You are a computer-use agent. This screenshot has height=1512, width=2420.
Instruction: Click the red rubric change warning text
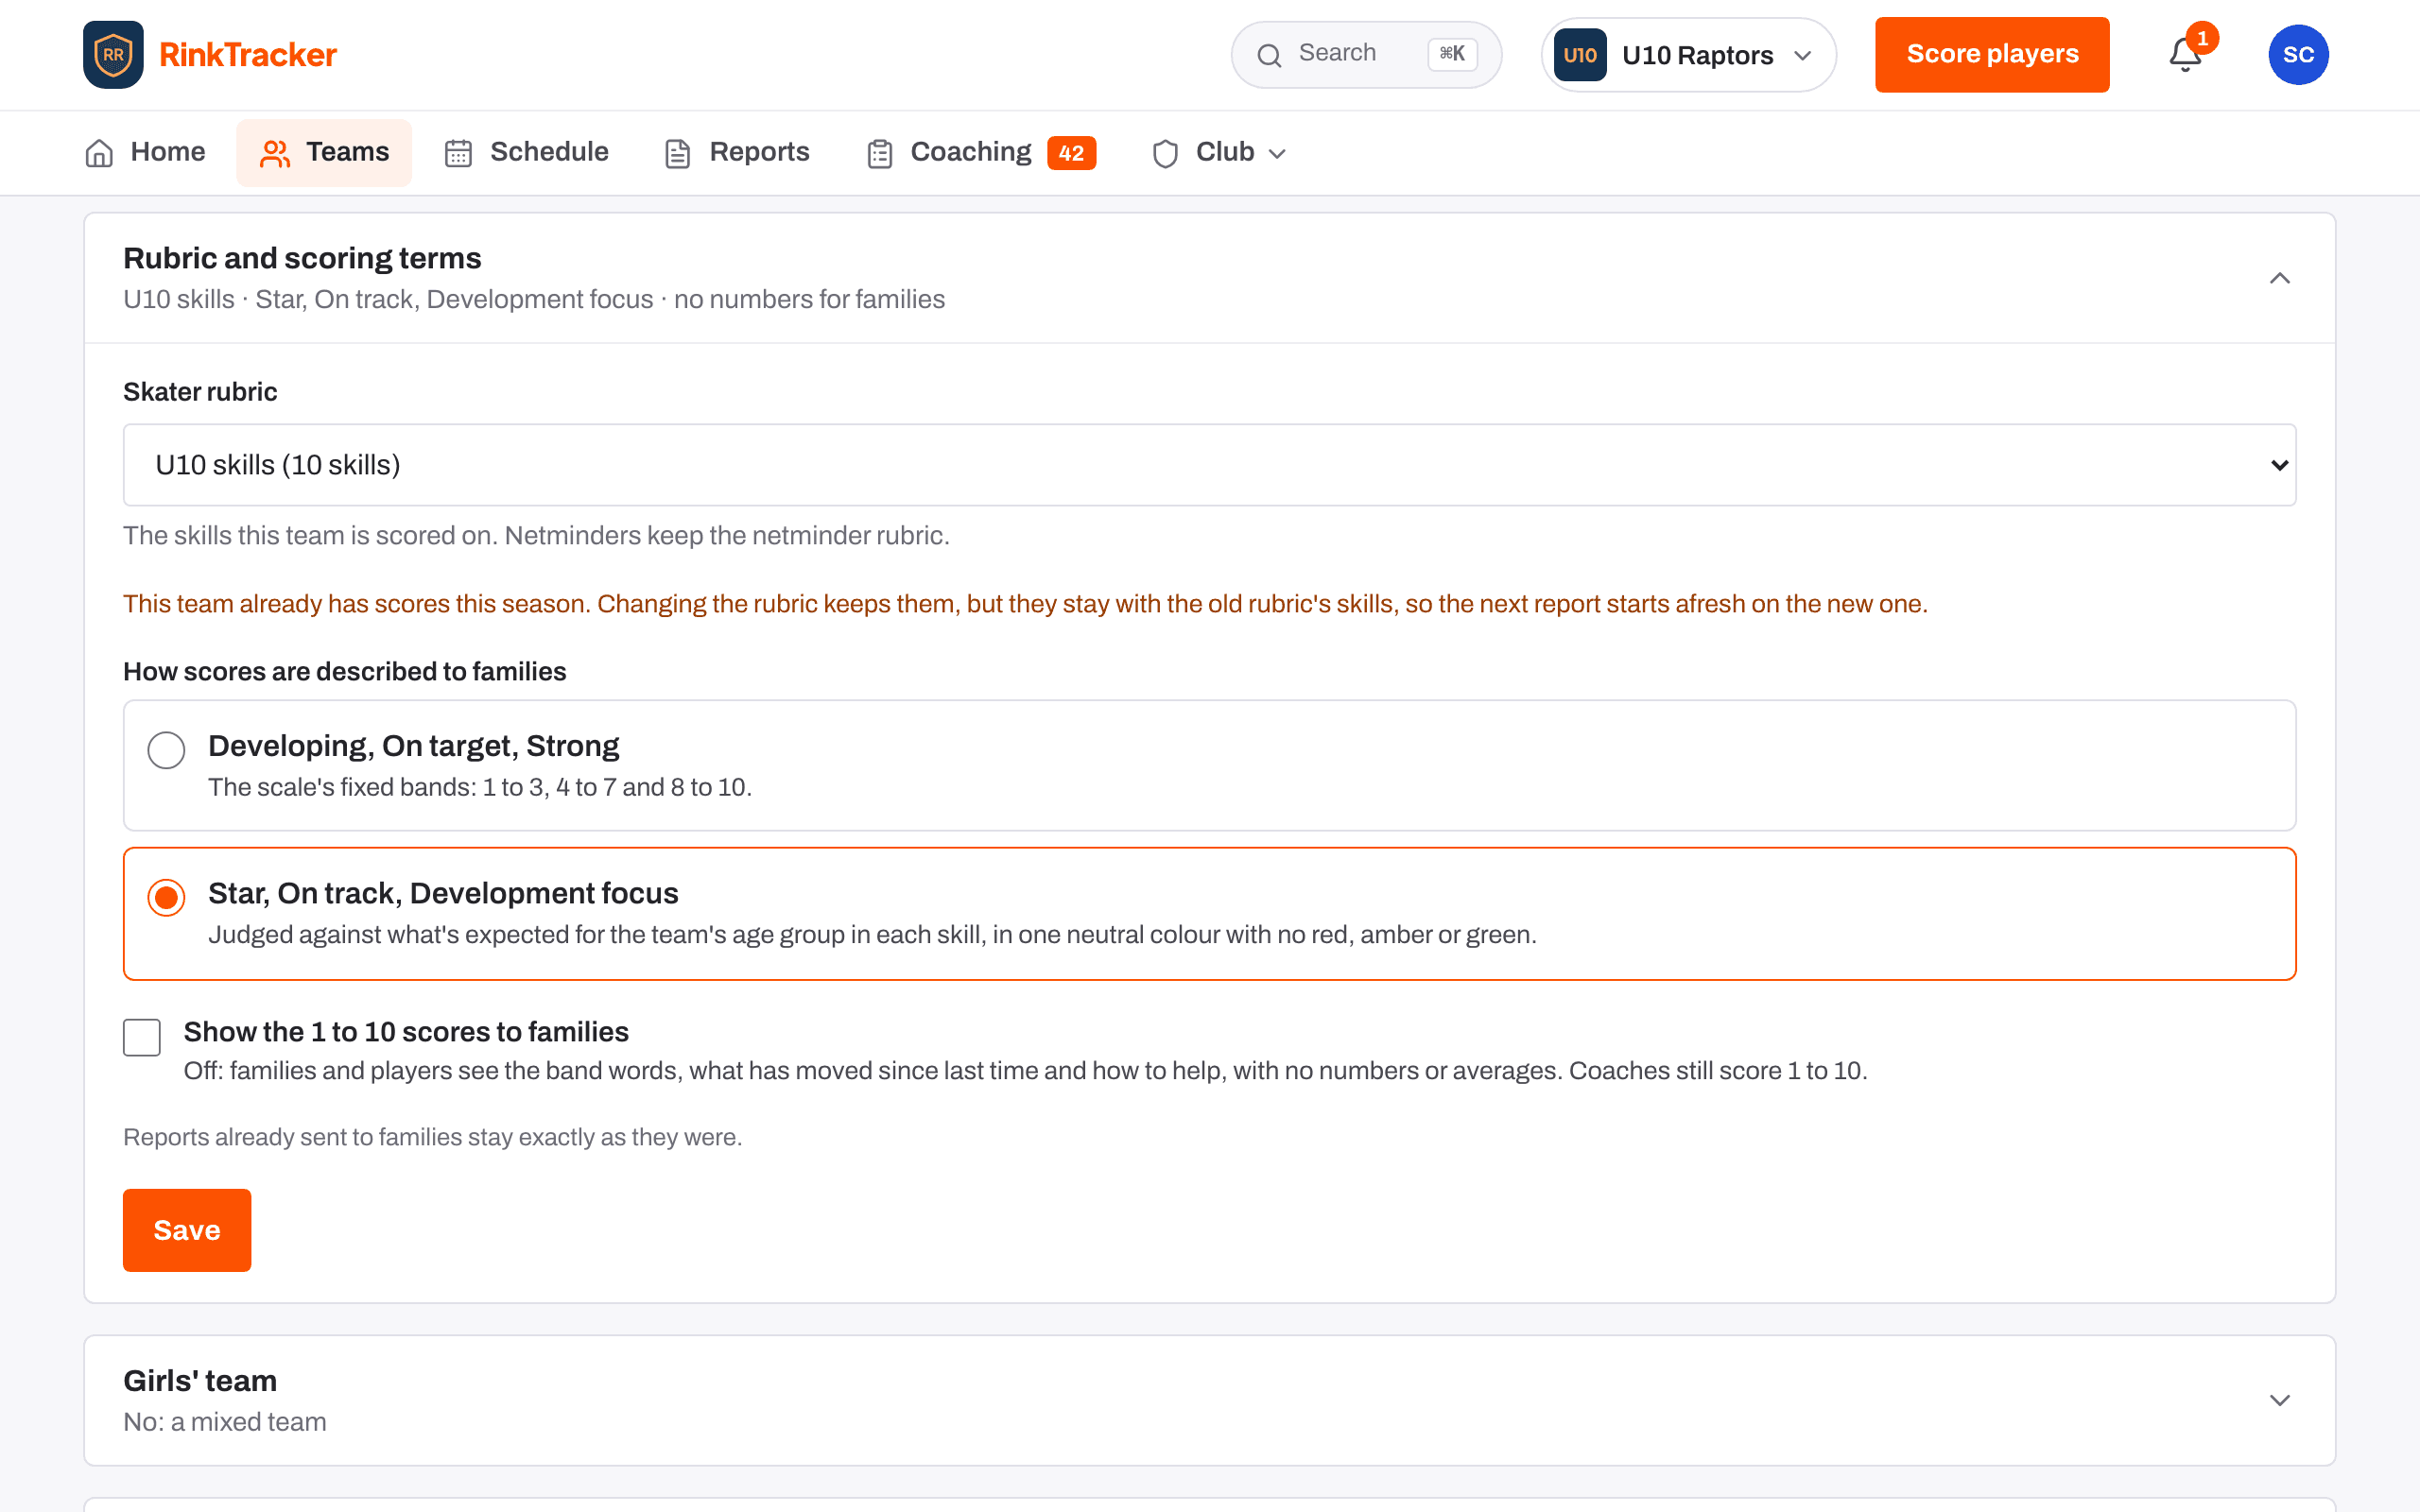[1025, 604]
